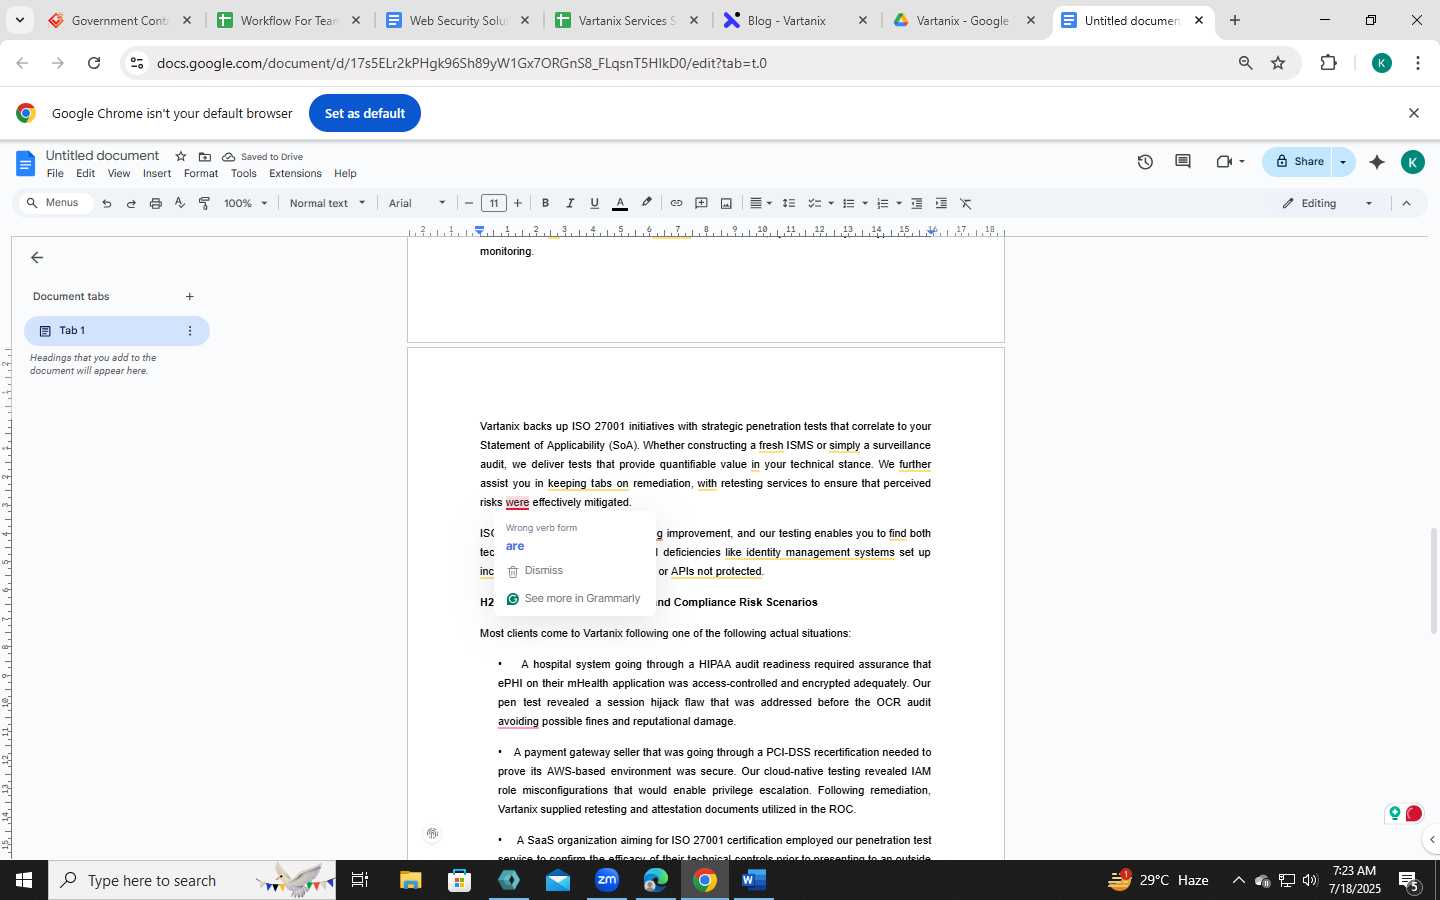Insert a link with the toolbar icon
This screenshot has height=900, width=1440.
coord(676,203)
